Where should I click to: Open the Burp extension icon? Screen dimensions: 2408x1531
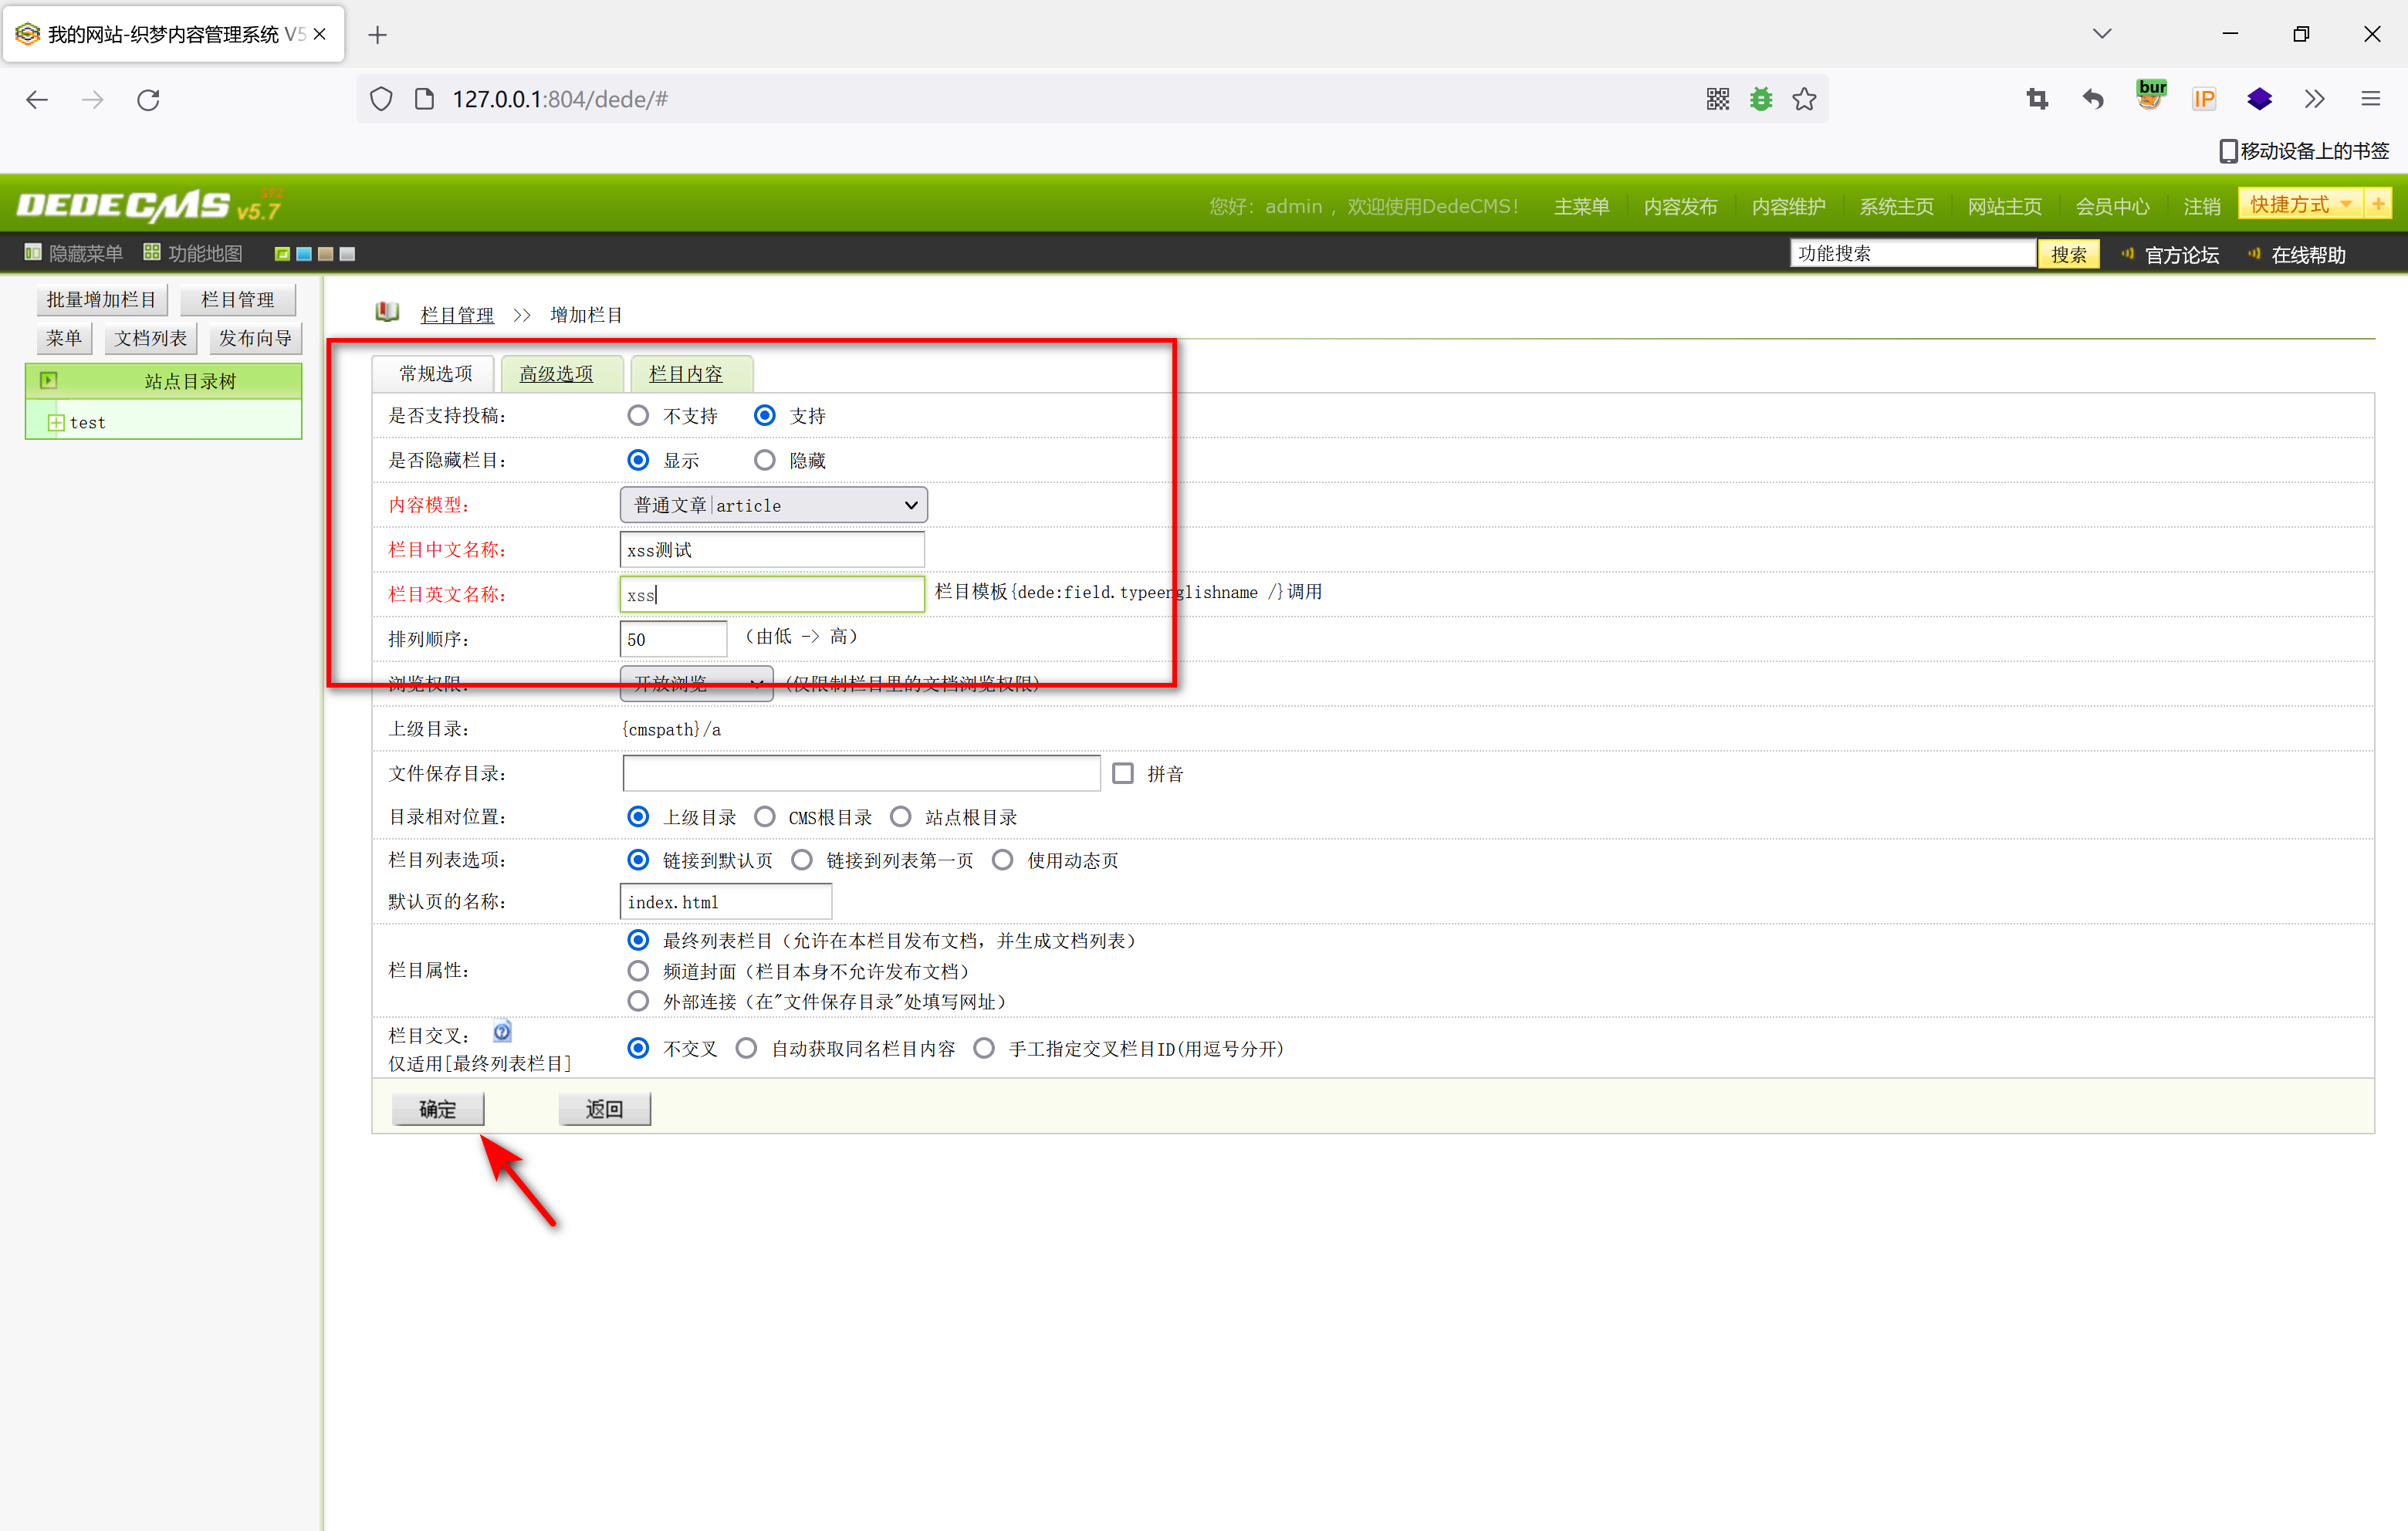[2149, 97]
